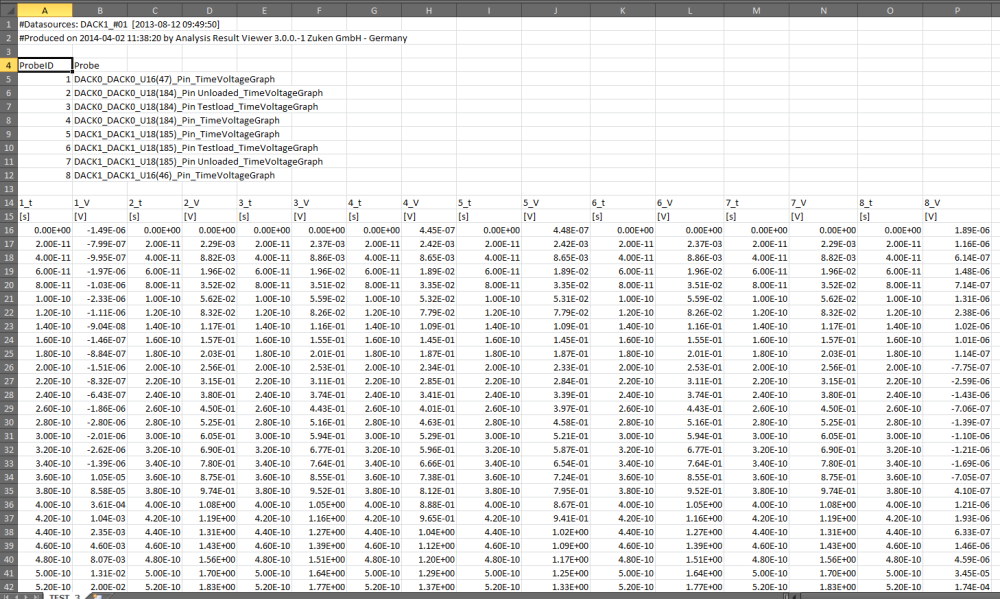Click the '4.48E-07' value cell
Image resolution: width=1000 pixels, height=599 pixels.
tap(555, 230)
